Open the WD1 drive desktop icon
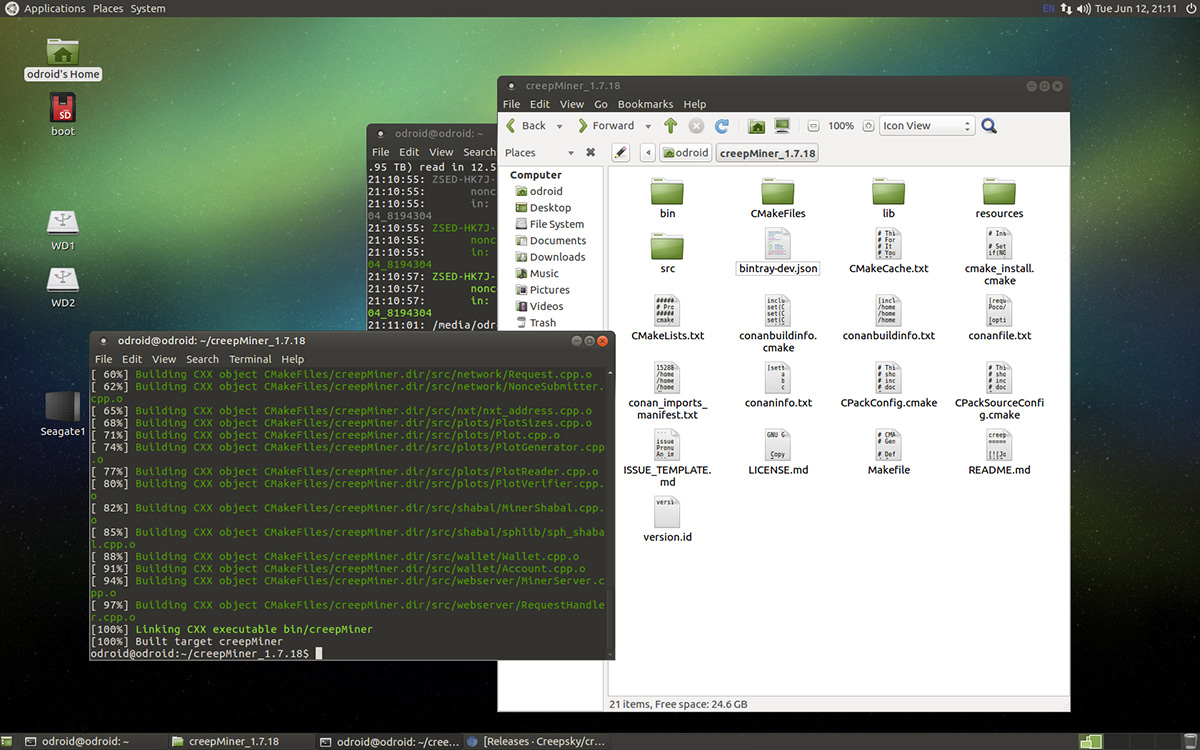The image size is (1200, 750). (63, 231)
